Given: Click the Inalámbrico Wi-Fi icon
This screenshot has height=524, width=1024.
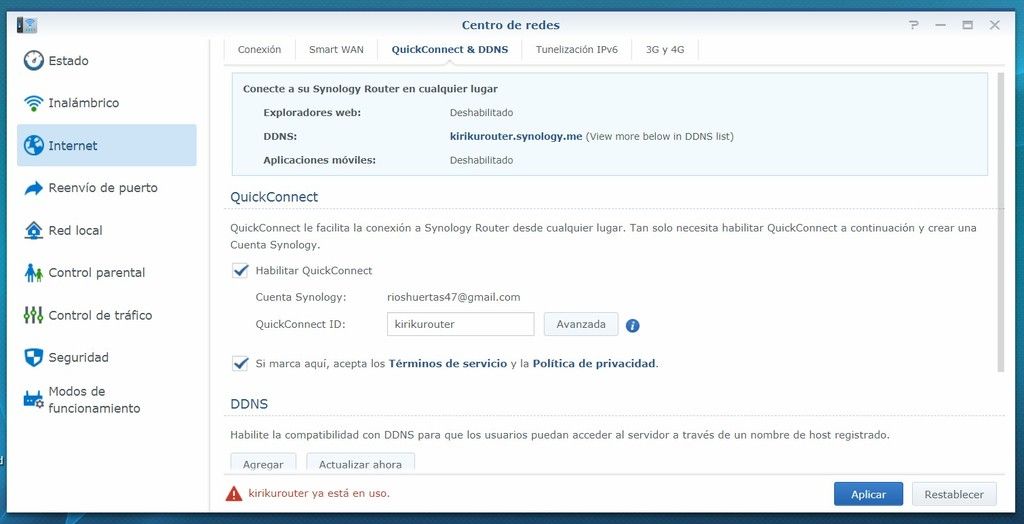Looking at the screenshot, I should tap(33, 103).
